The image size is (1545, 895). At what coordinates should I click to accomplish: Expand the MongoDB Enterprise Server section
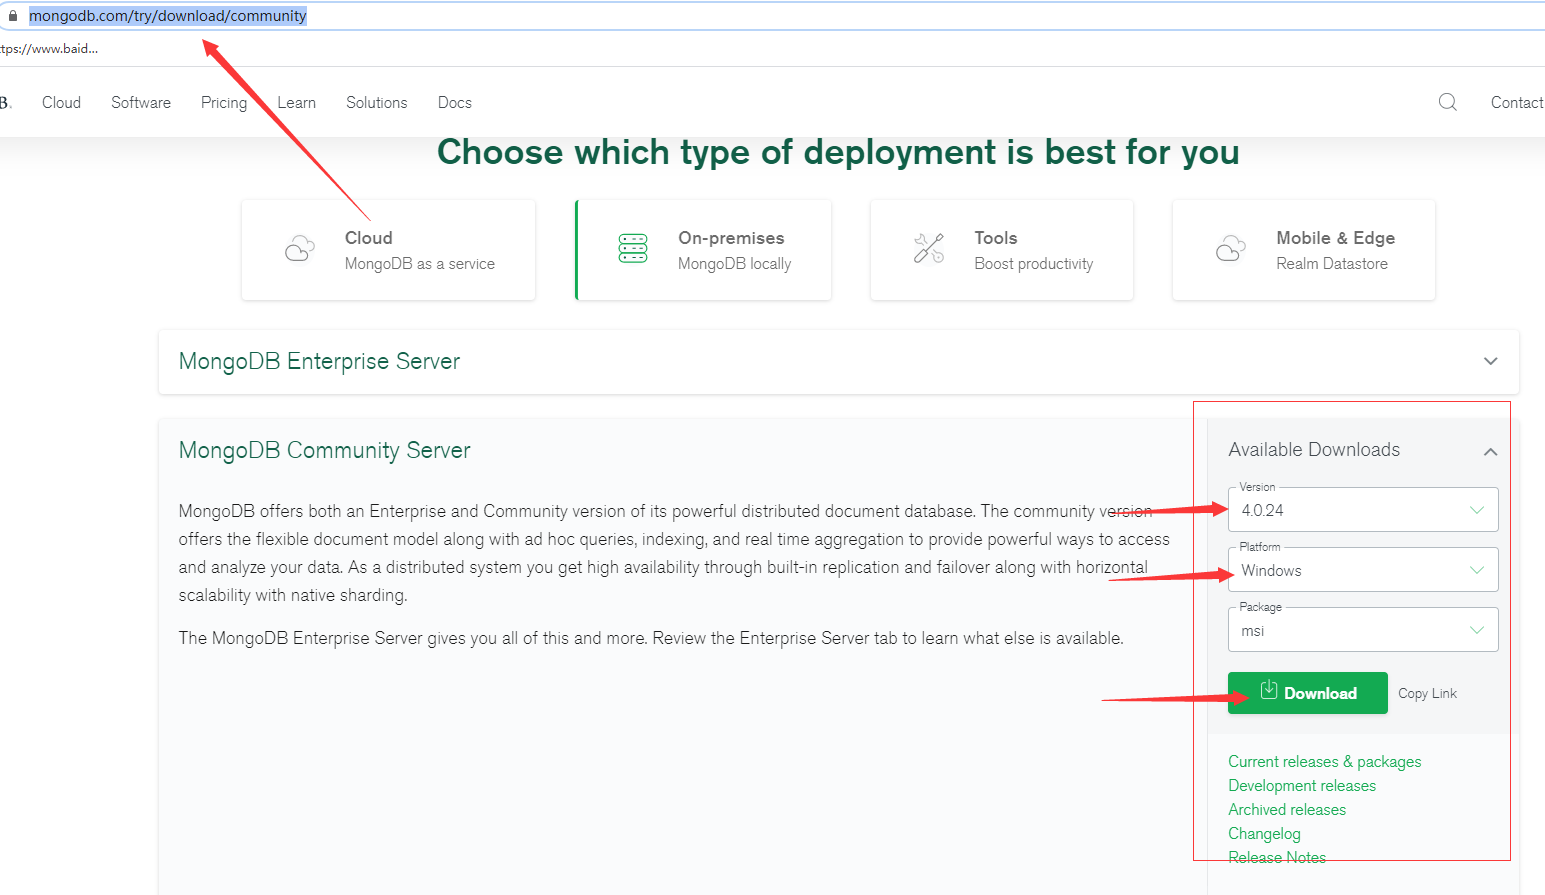[x=838, y=361]
